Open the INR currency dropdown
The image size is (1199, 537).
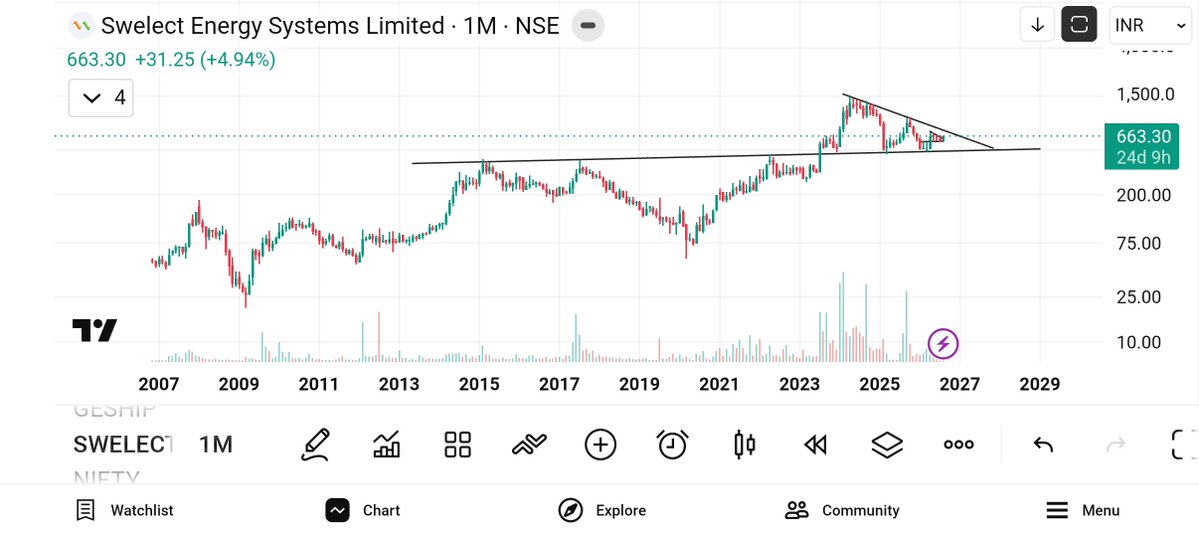coord(1150,24)
